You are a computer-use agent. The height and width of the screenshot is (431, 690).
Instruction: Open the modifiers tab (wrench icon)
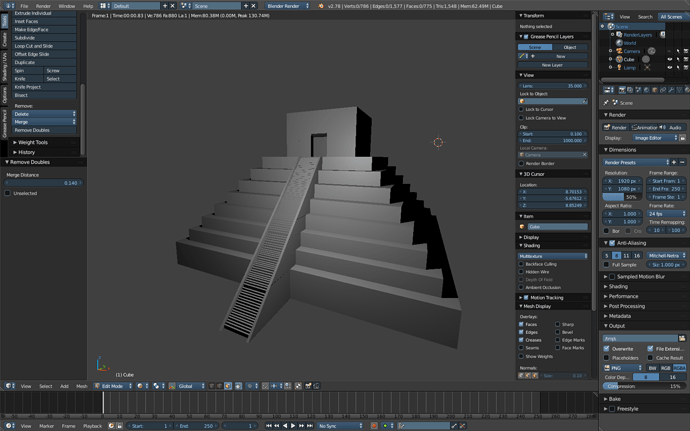click(x=672, y=90)
